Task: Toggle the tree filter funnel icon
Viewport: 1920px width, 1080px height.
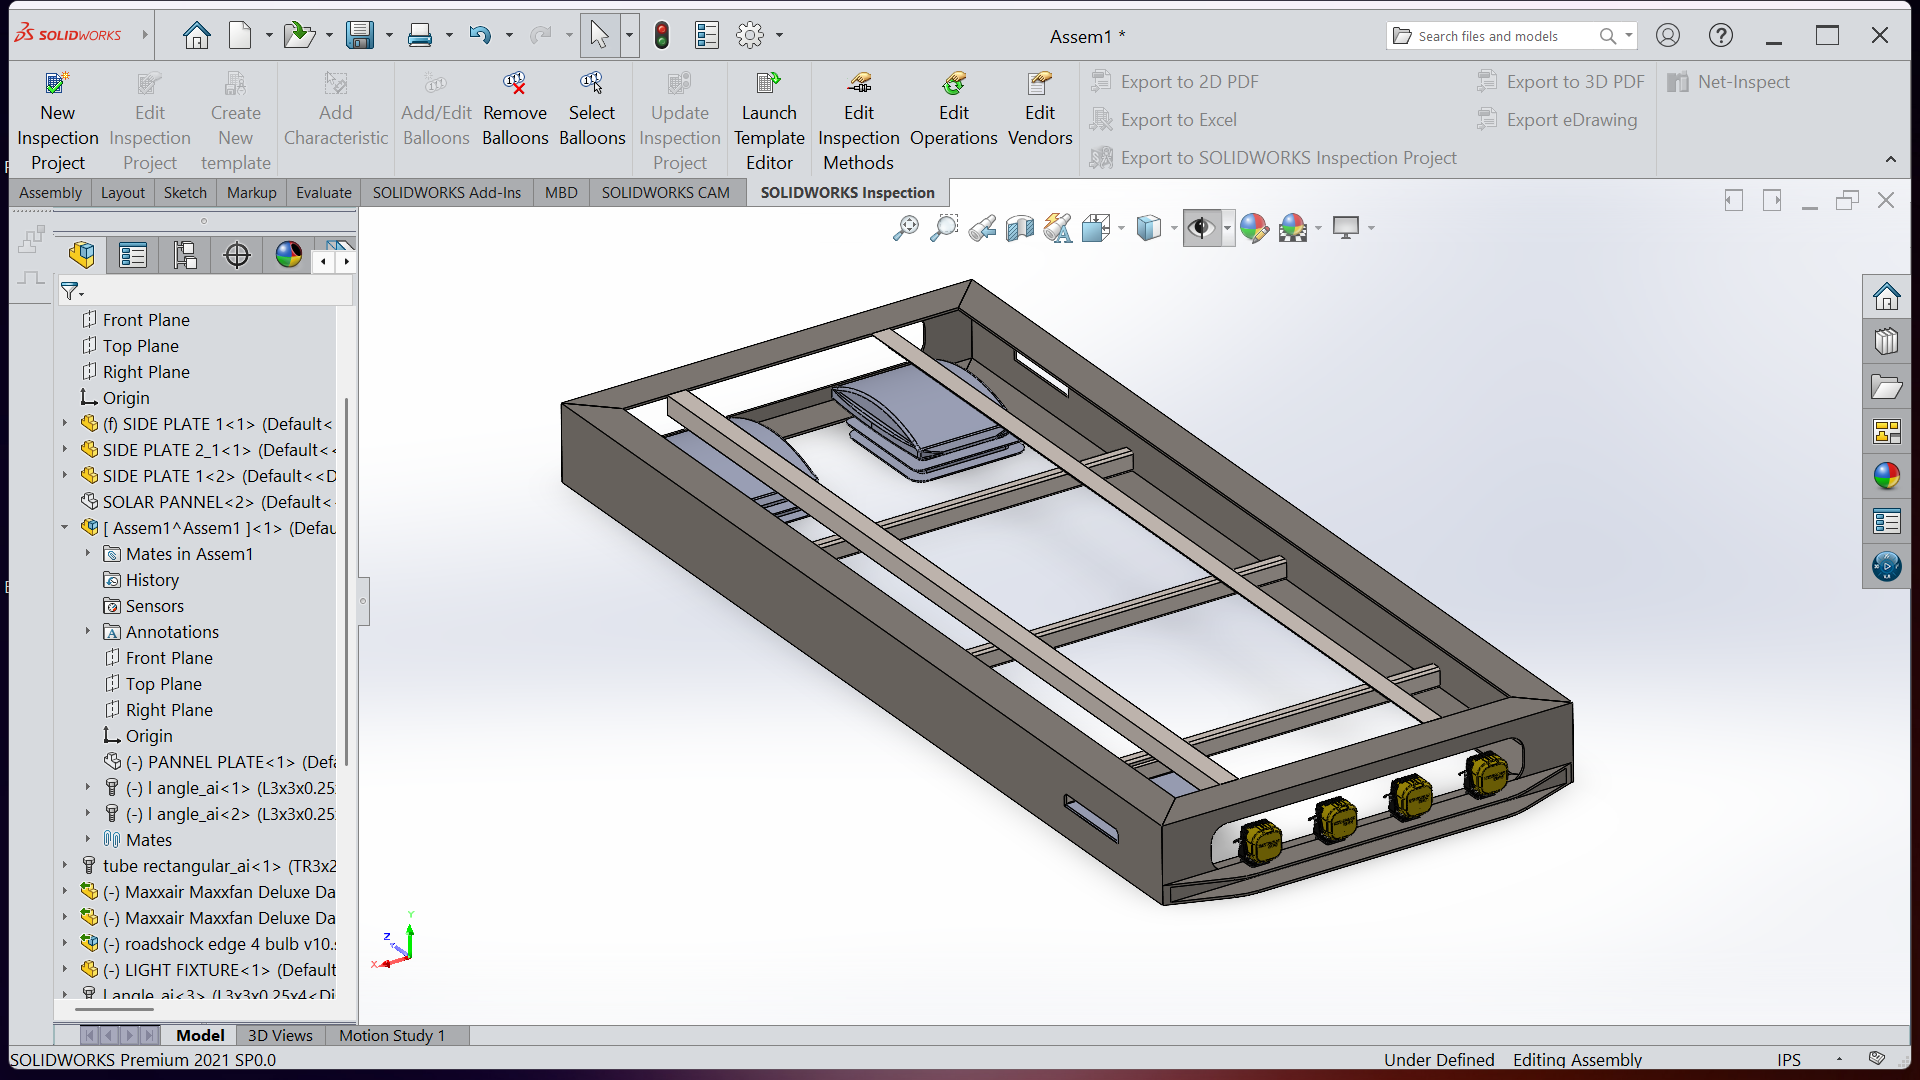Action: click(x=70, y=291)
